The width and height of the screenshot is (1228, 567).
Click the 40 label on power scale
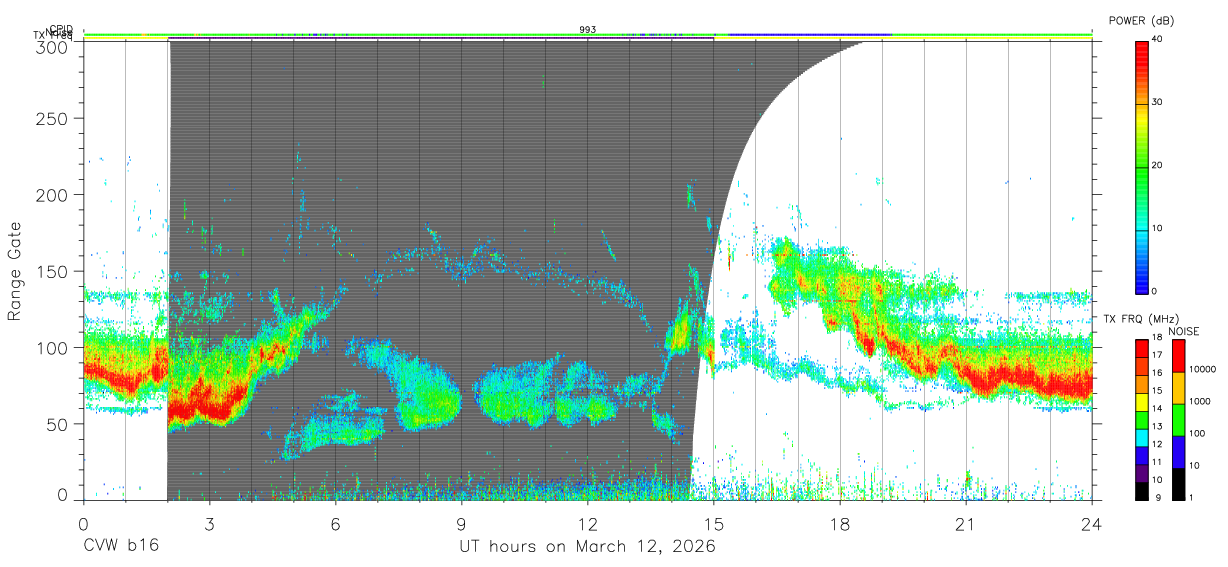(1157, 40)
